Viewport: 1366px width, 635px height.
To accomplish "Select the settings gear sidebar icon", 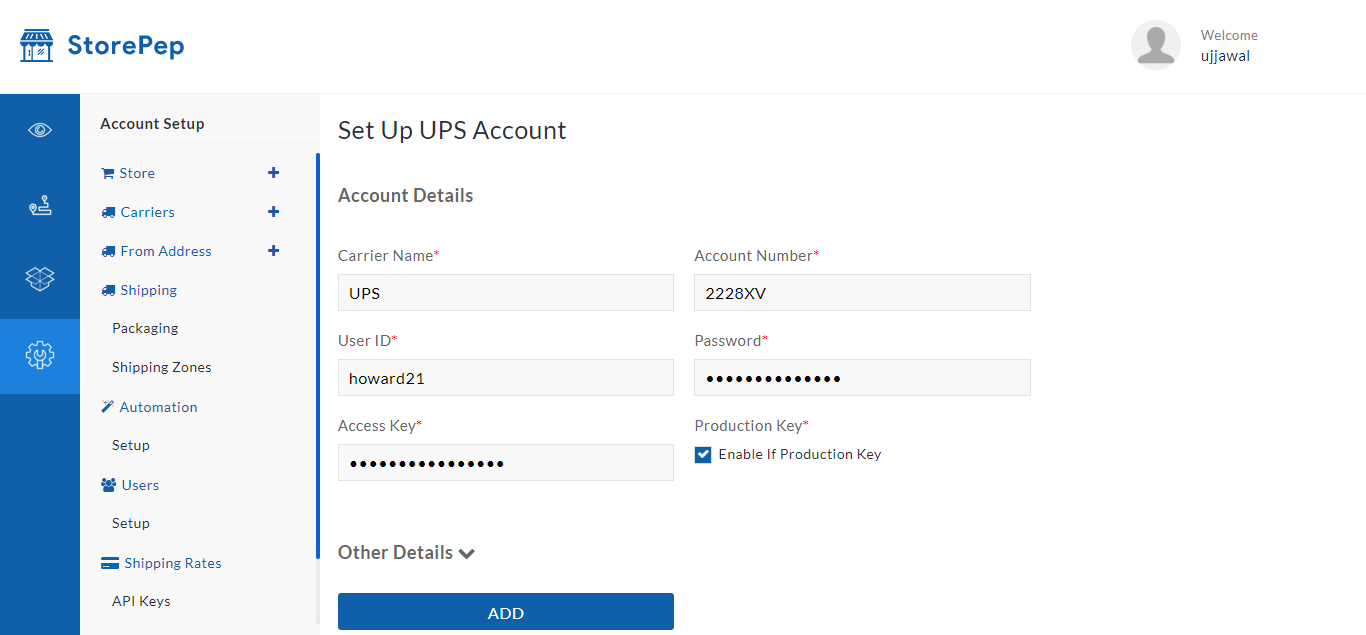I will coord(40,355).
